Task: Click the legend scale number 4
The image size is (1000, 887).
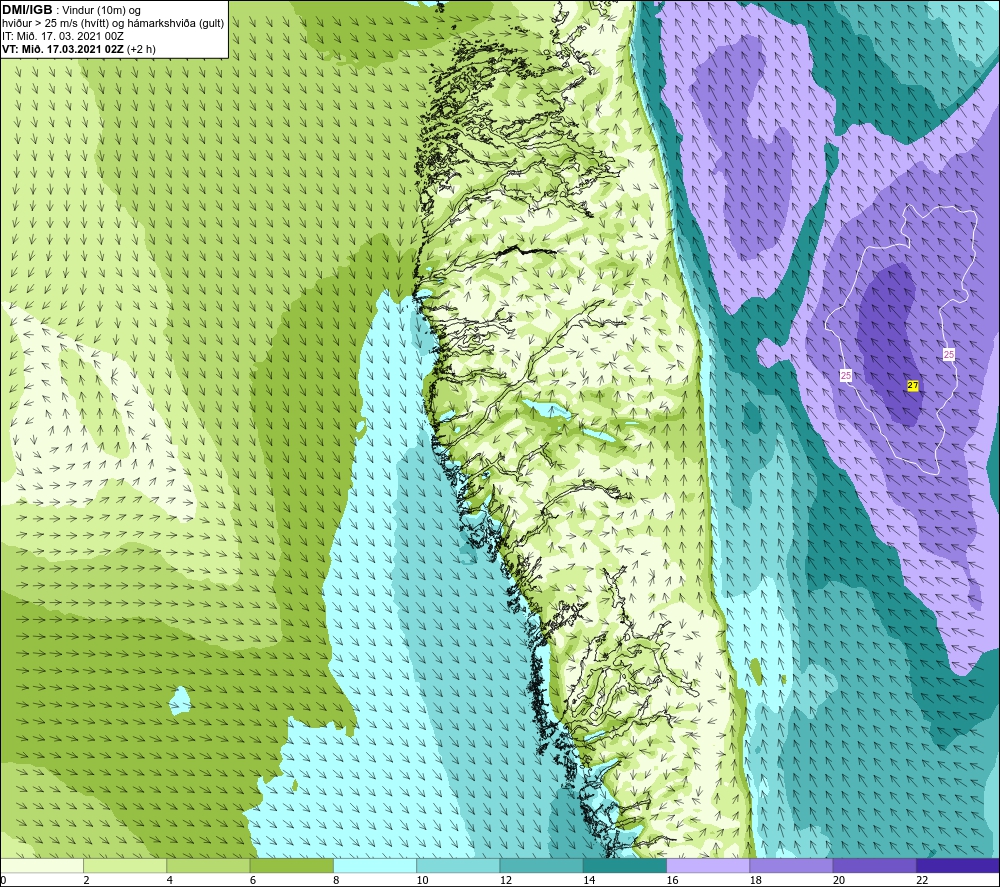Action: point(170,881)
